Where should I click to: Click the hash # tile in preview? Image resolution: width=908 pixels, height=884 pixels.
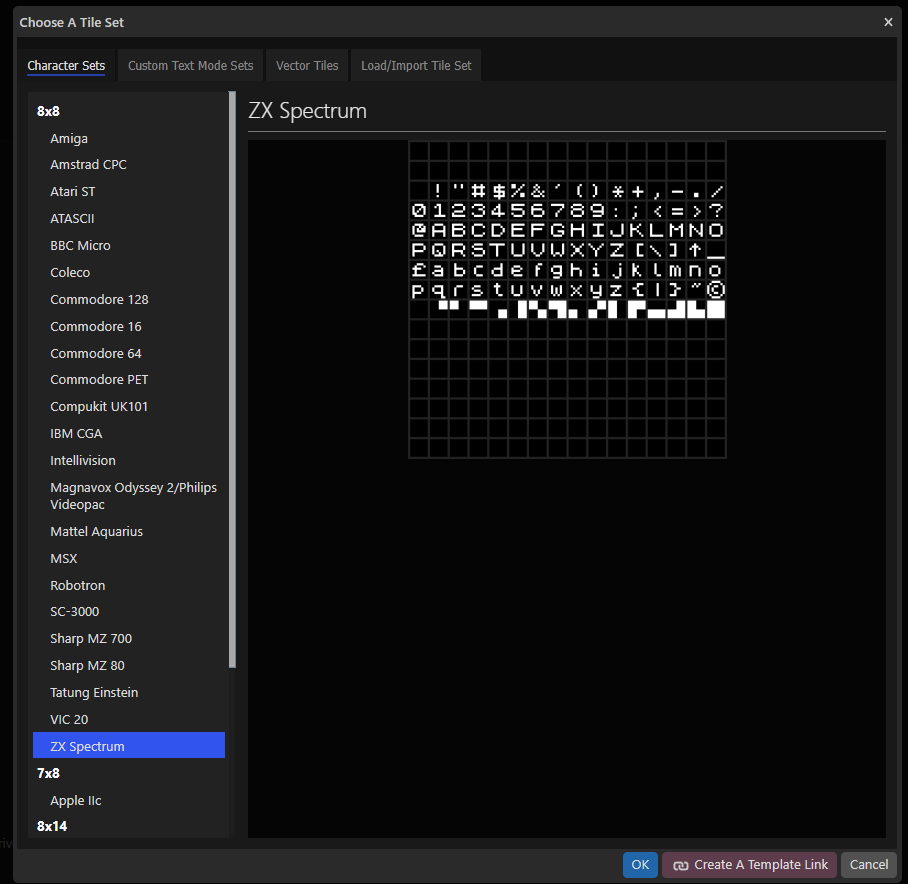pos(478,190)
